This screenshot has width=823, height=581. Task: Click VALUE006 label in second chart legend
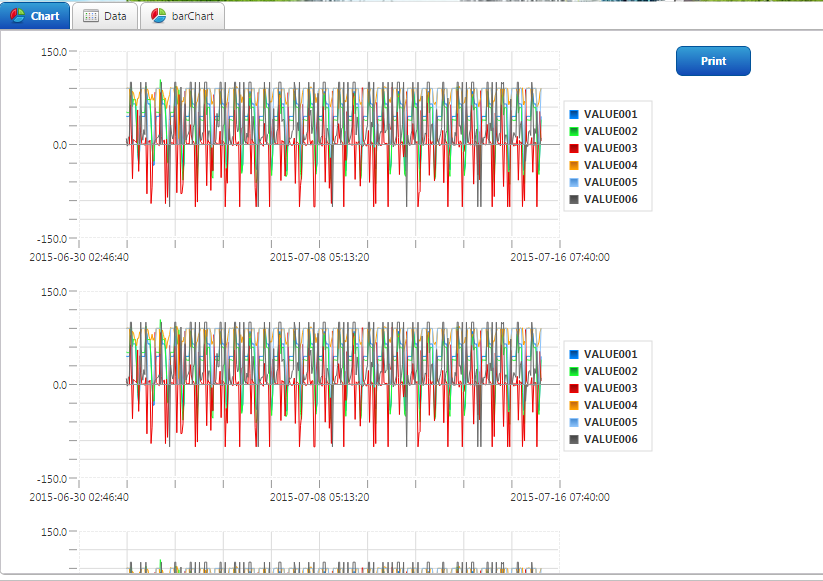611,439
